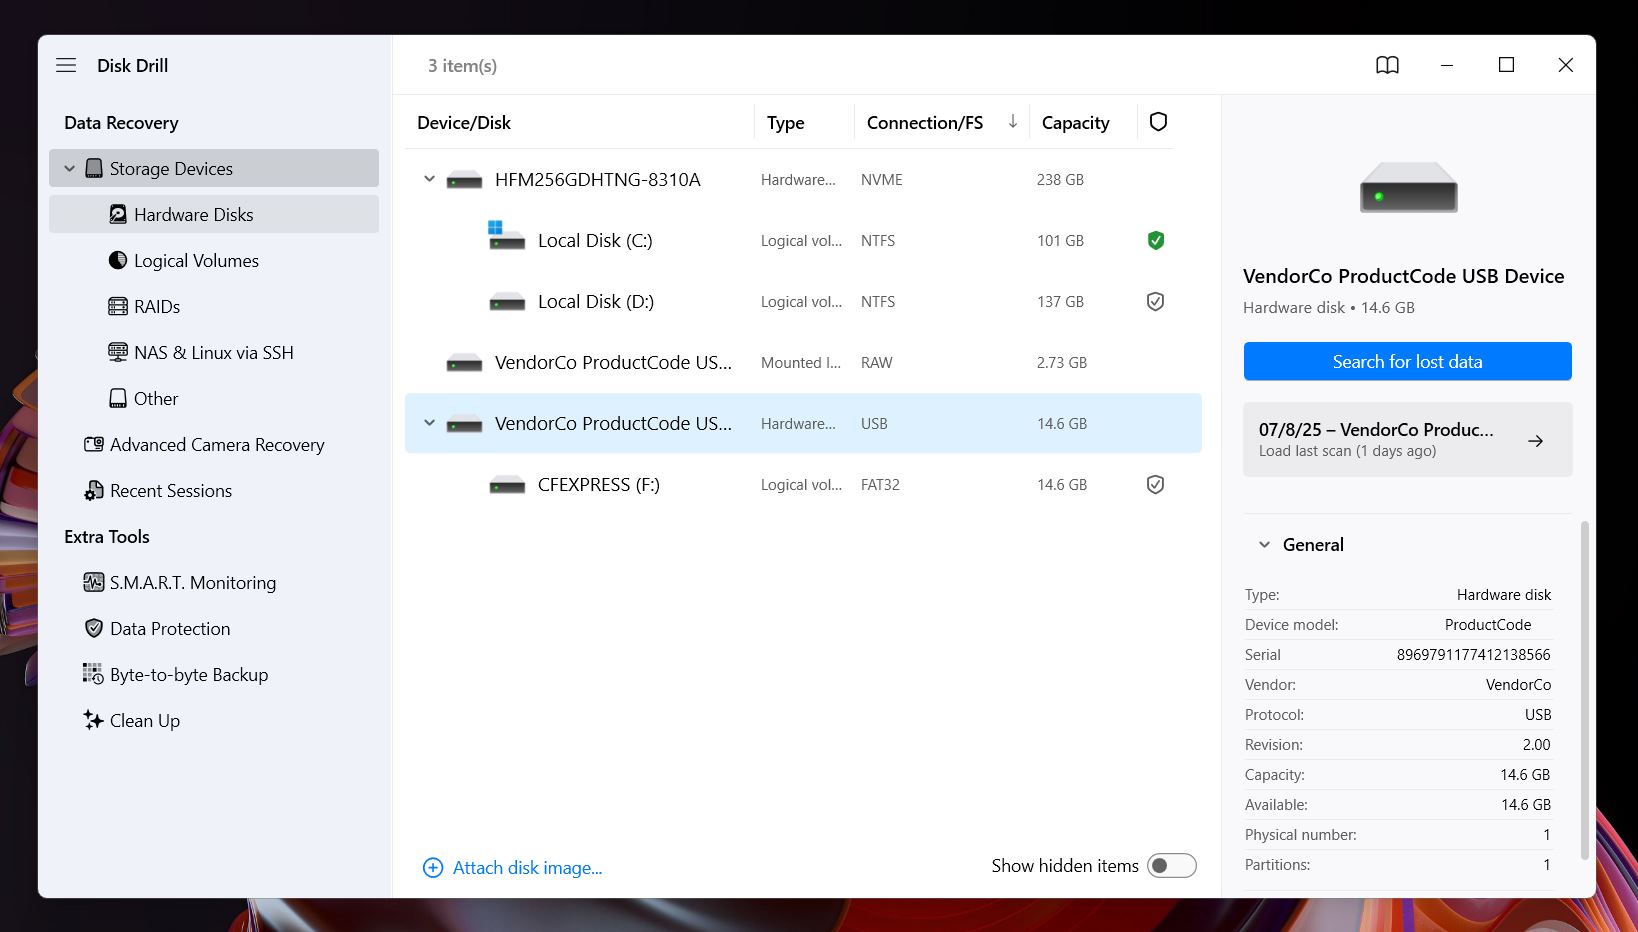Open the RAIDs view

point(214,306)
